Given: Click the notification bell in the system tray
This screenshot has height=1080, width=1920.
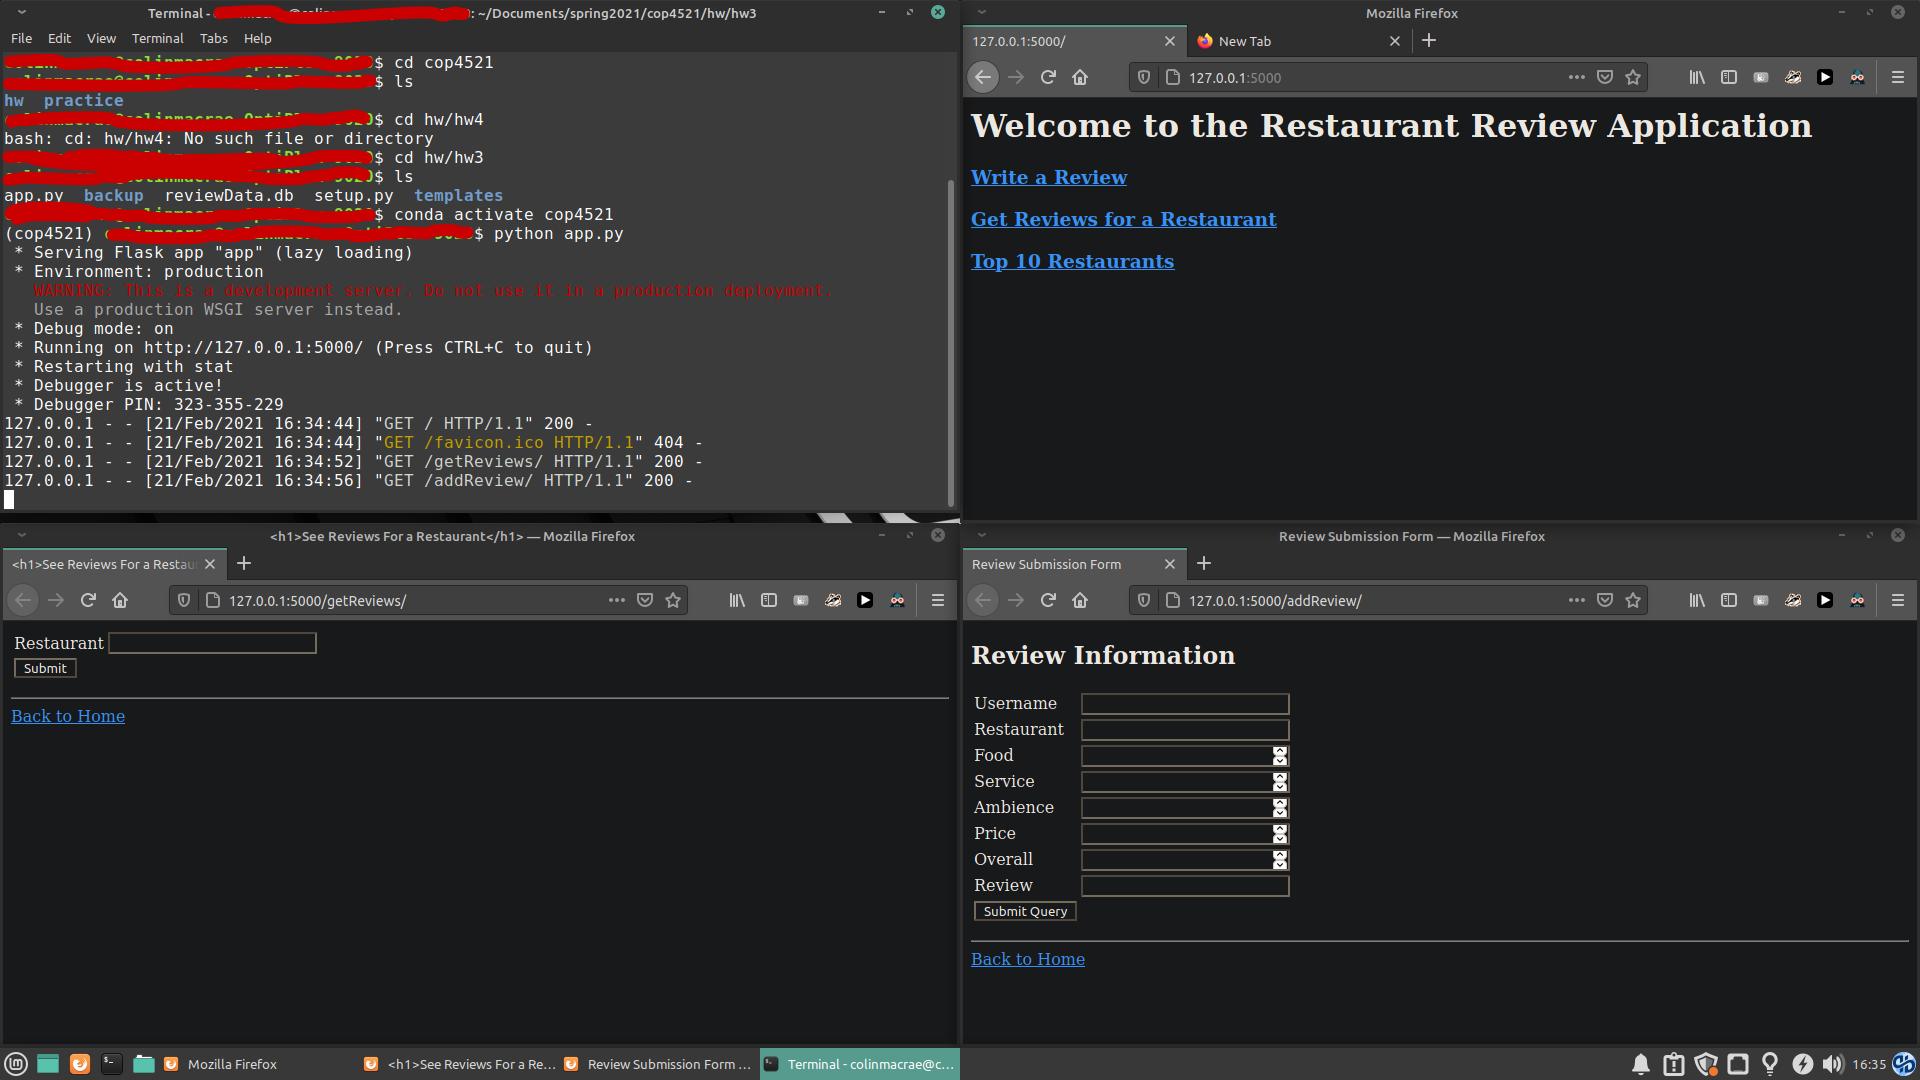Looking at the screenshot, I should point(1641,1064).
